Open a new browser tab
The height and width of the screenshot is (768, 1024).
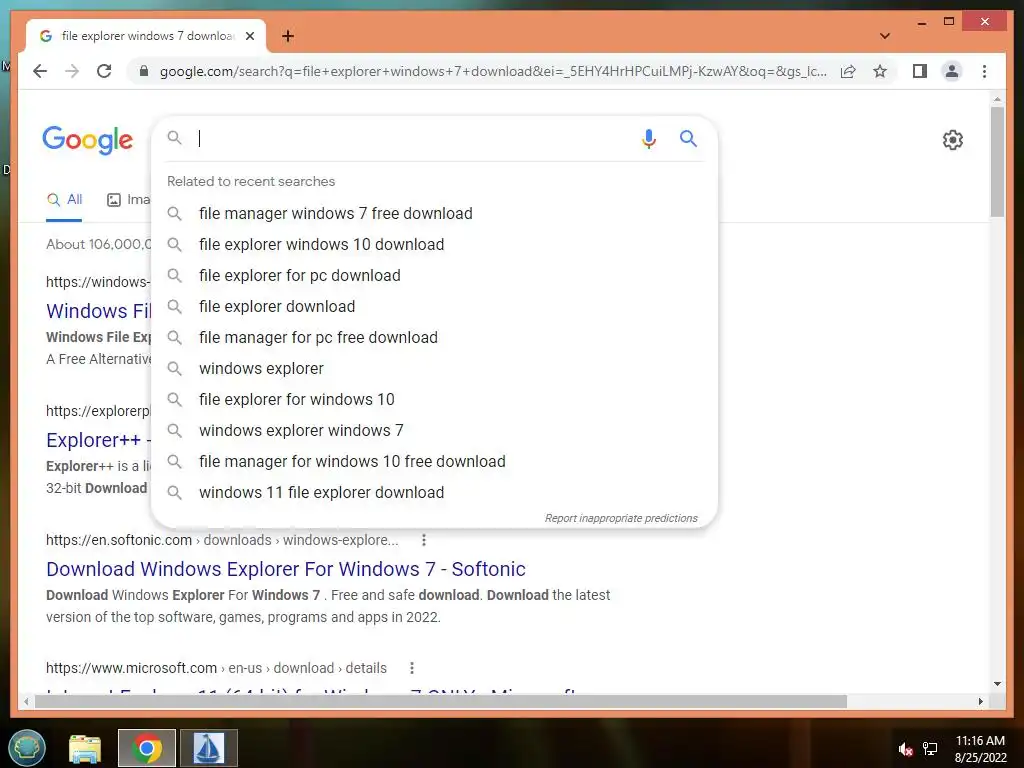(x=287, y=36)
